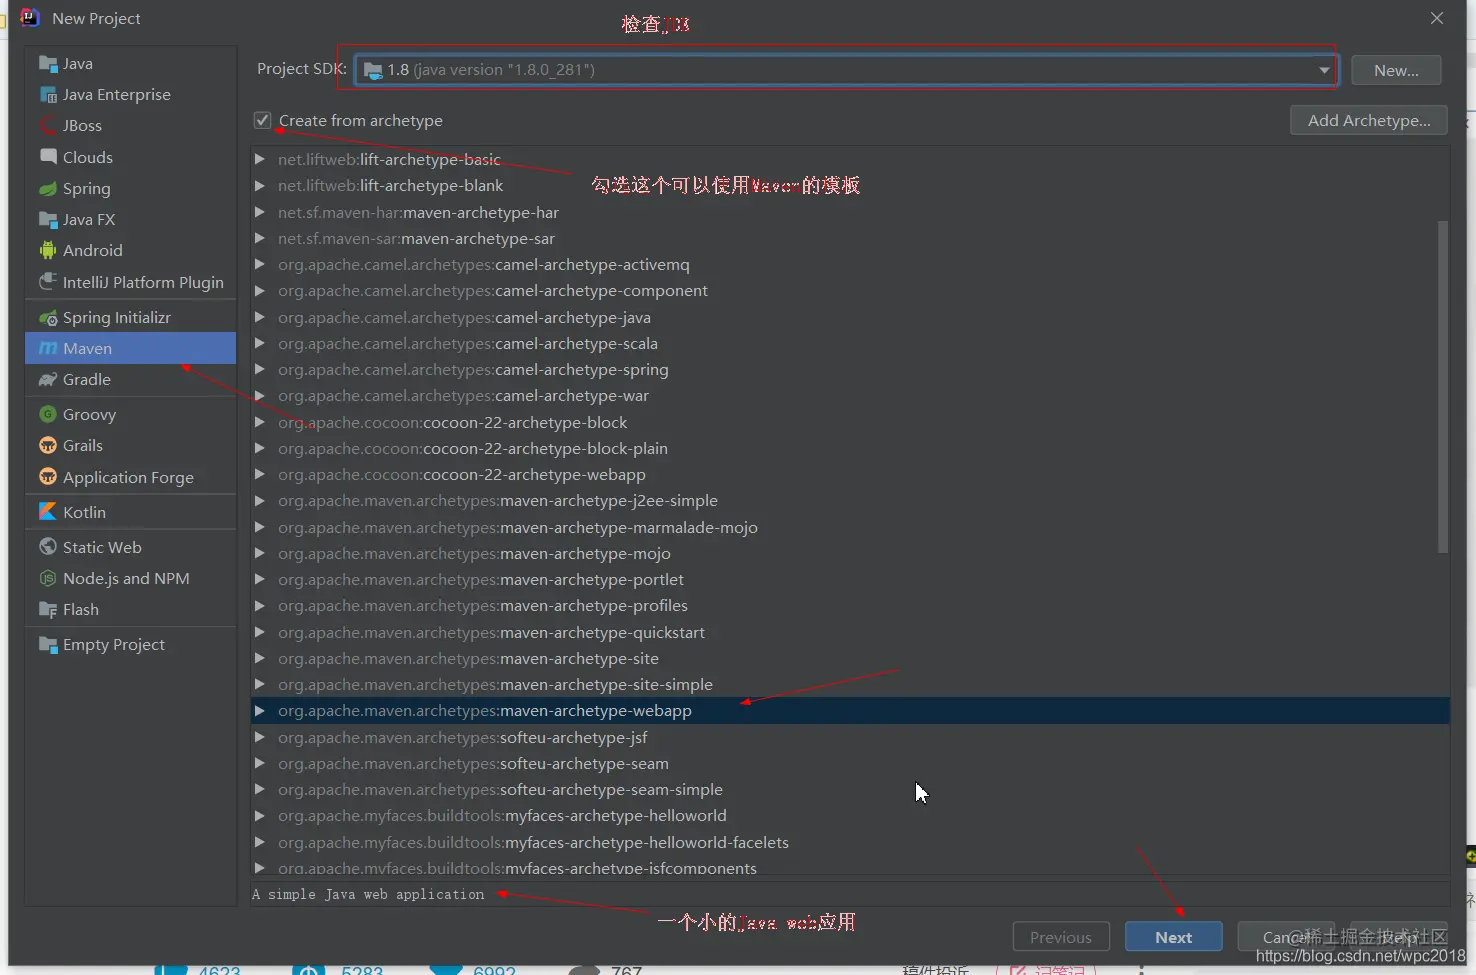
Task: Select the Java project type icon
Action: coord(48,64)
